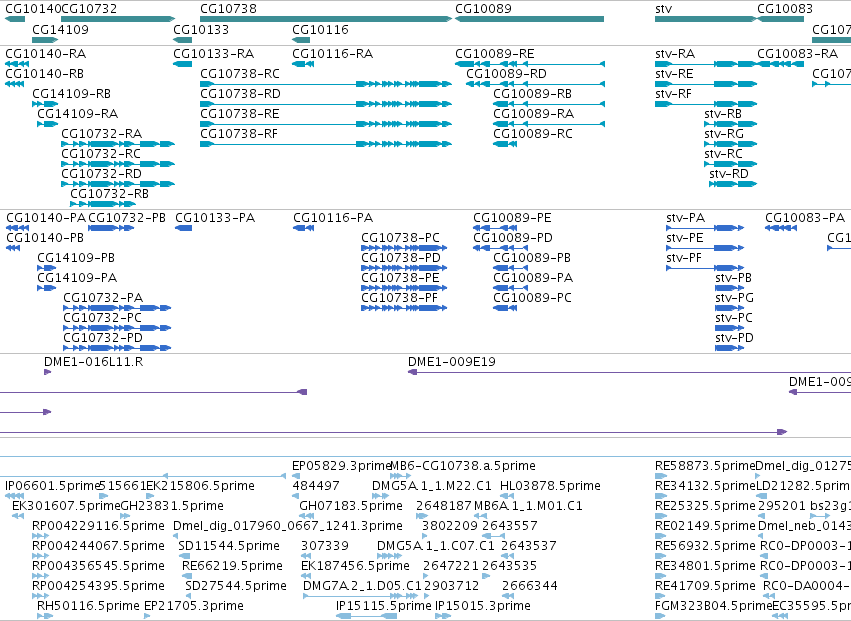
Task: Select protein CG10133-PA
Action: (215, 218)
